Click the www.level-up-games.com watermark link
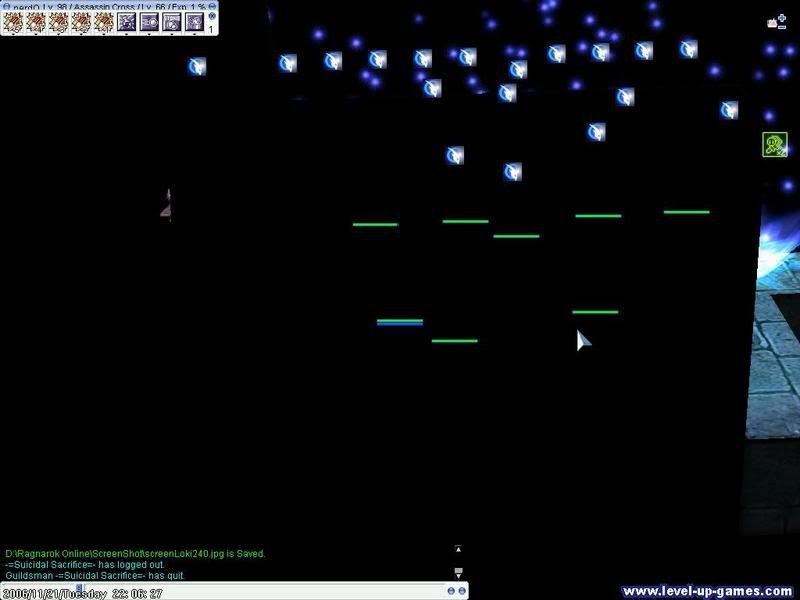This screenshot has height=600, width=800. point(707,591)
